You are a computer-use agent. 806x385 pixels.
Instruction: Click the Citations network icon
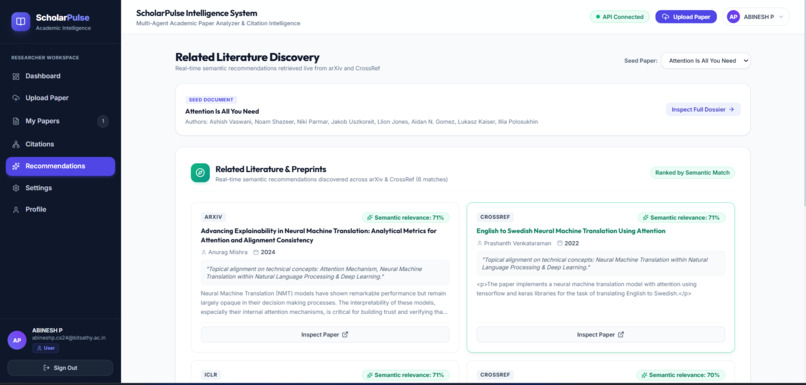coord(16,144)
